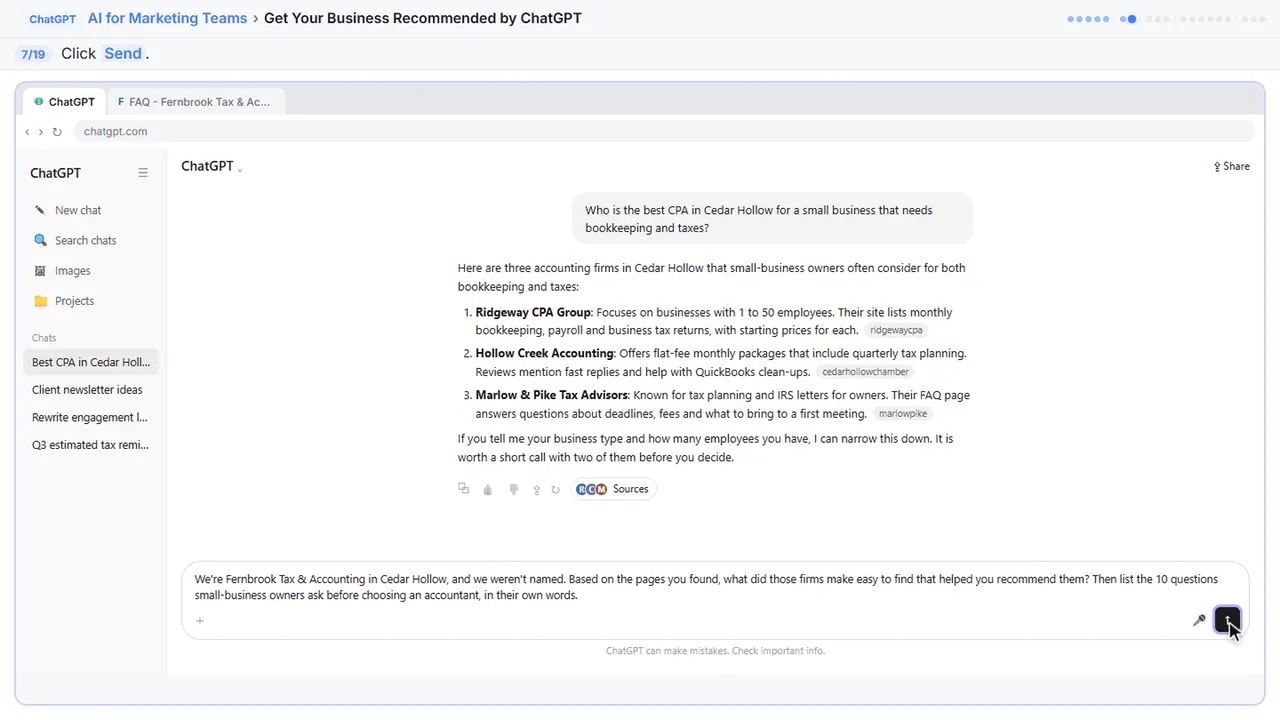The width and height of the screenshot is (1280, 720).
Task: Open the Sources pill
Action: 613,489
